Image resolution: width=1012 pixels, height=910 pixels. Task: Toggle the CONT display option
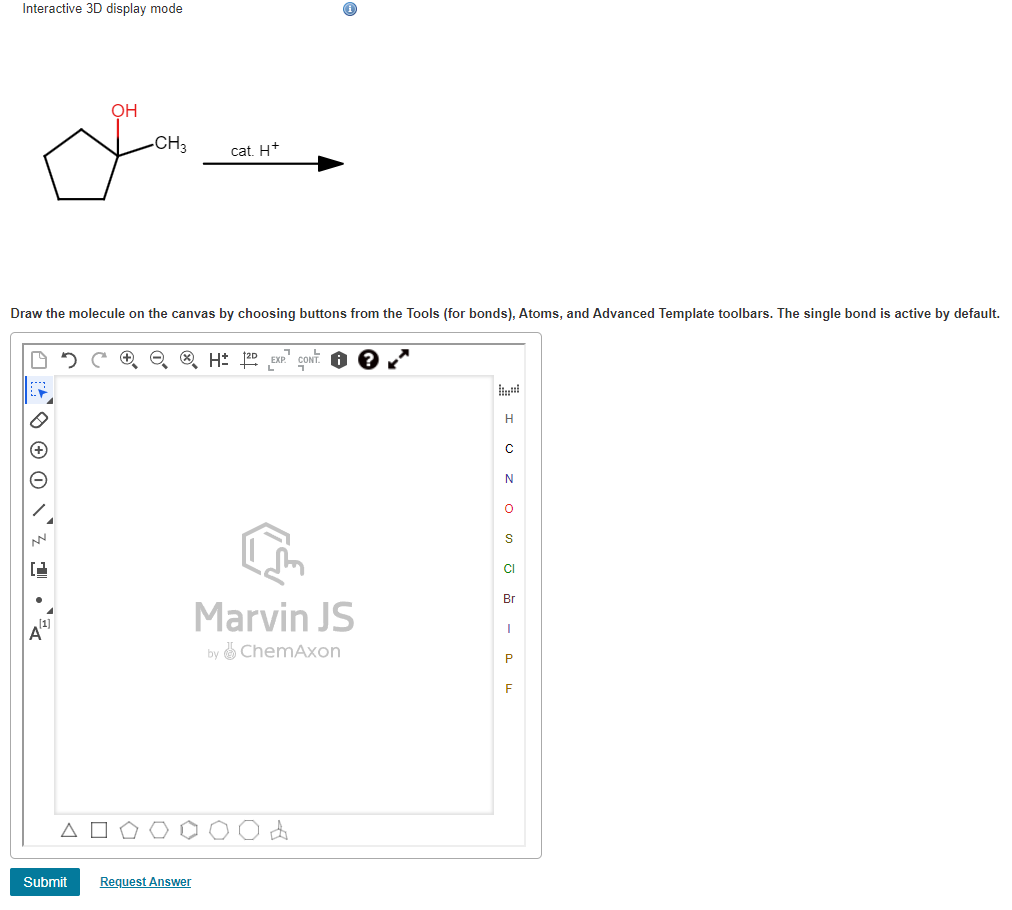(x=307, y=361)
